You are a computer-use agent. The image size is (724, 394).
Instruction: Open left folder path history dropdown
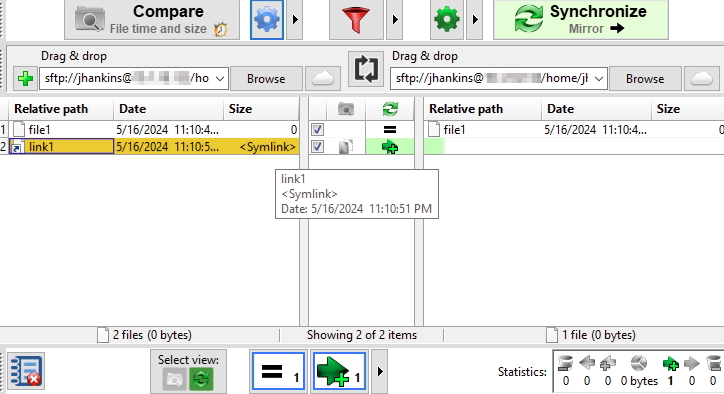pyautogui.click(x=220, y=79)
